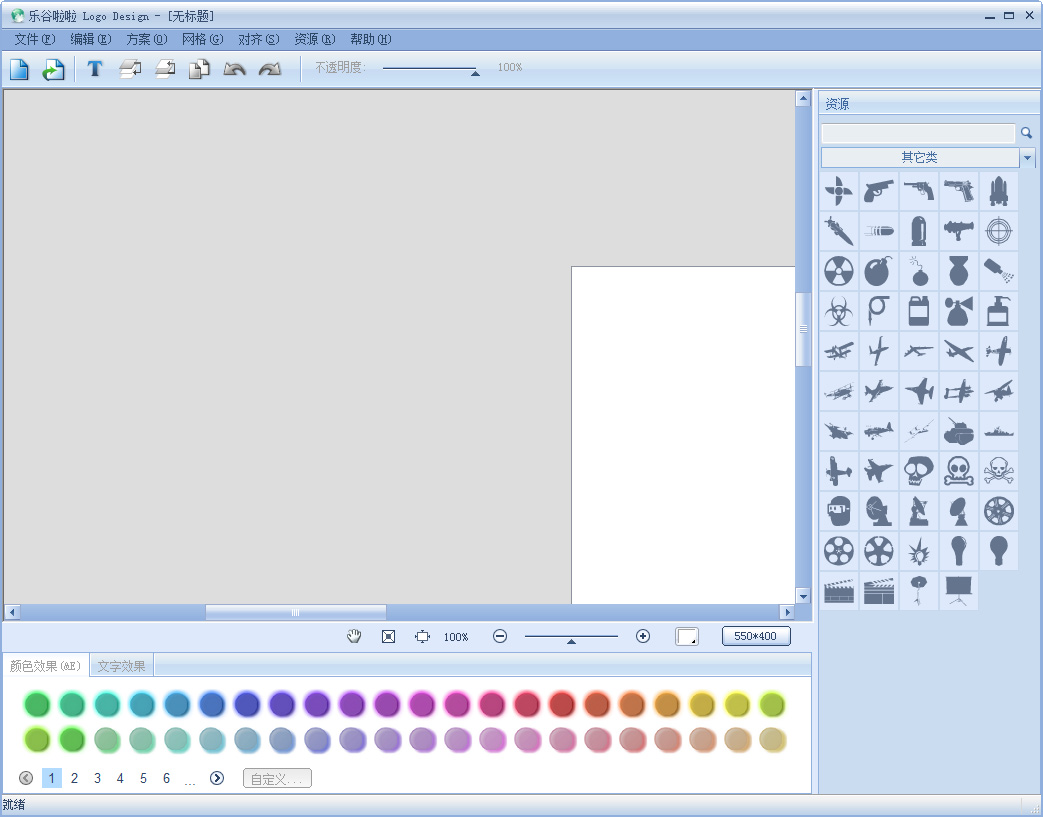This screenshot has height=817, width=1043.
Task: Select the hand pan tool
Action: pyautogui.click(x=354, y=637)
